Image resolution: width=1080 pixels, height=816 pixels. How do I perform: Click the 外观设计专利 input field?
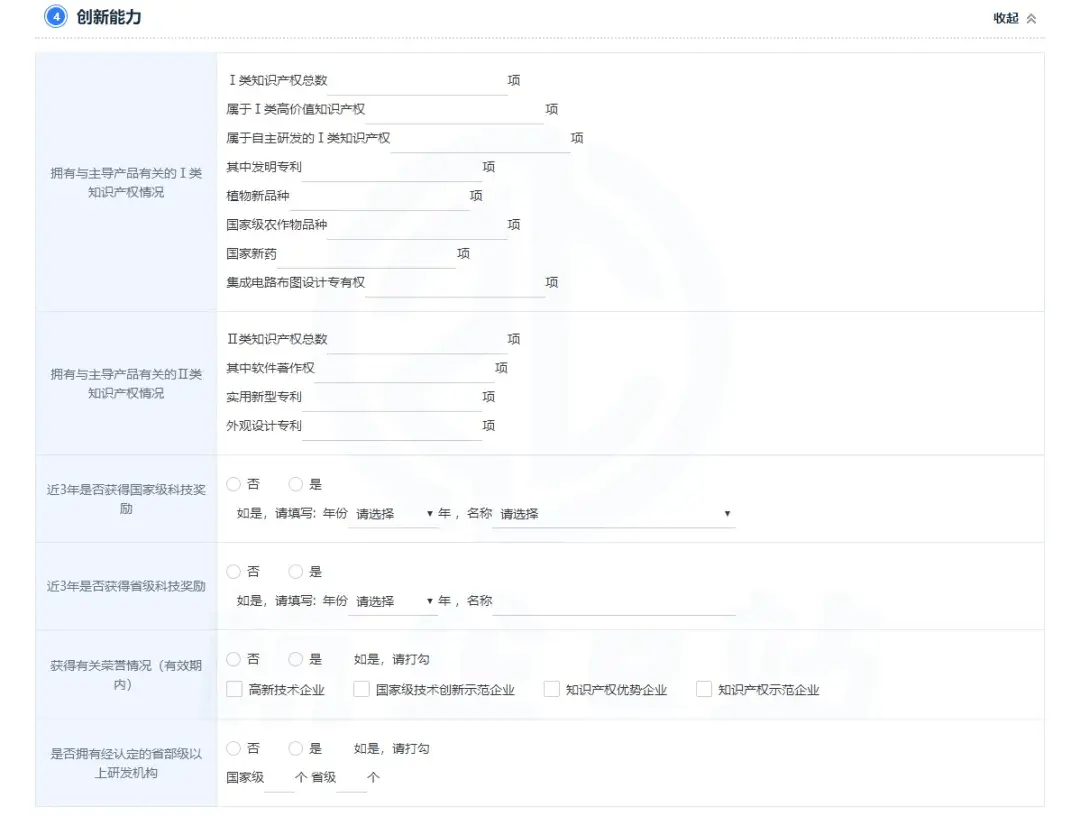pyautogui.click(x=391, y=427)
